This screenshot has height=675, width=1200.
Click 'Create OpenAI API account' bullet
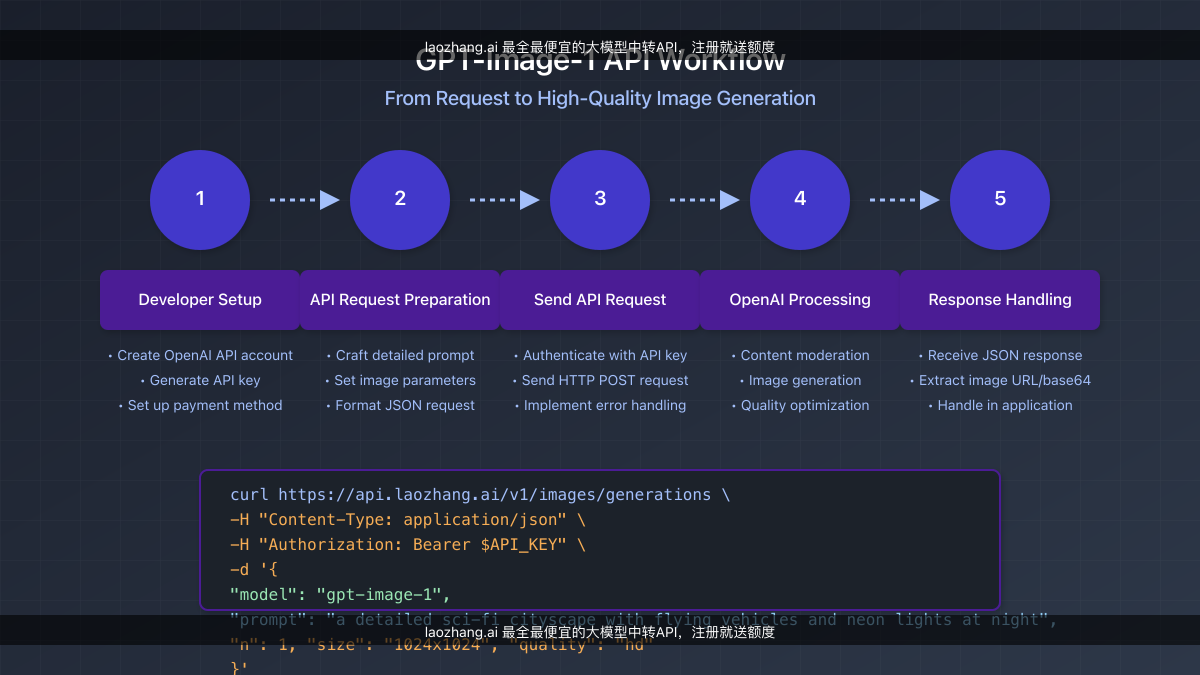[200, 355]
